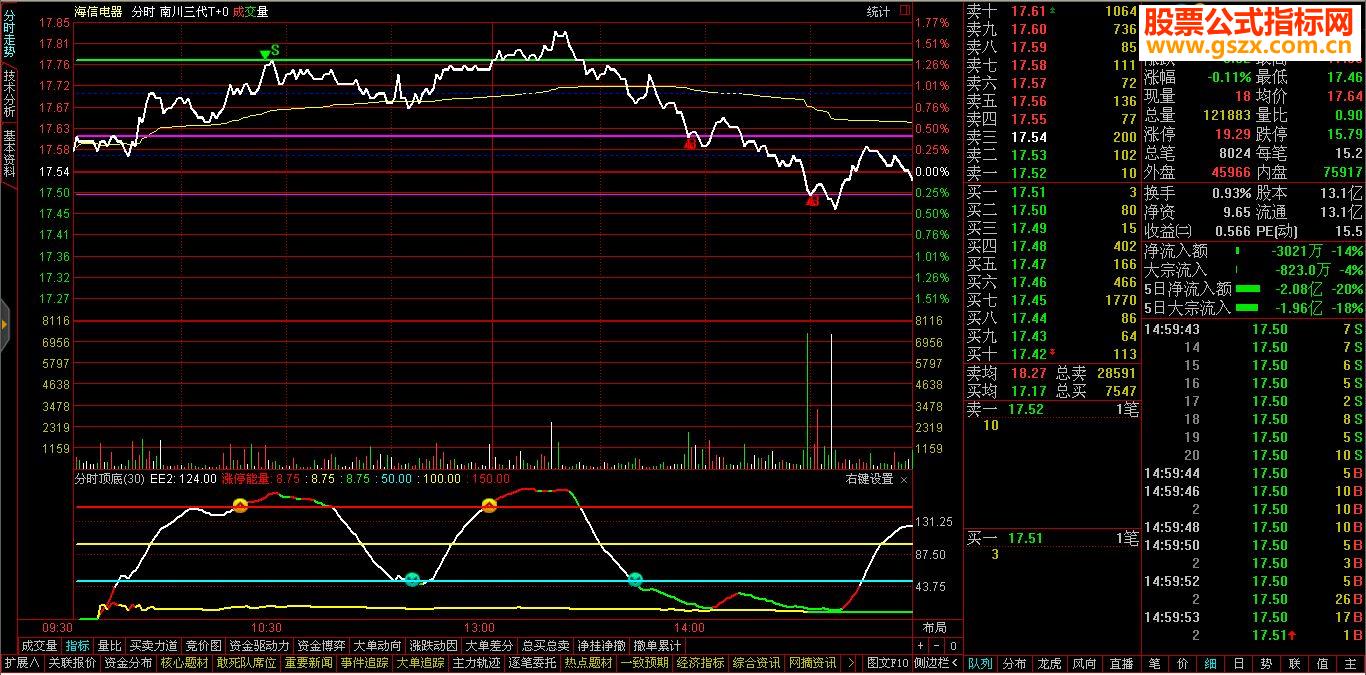Click the red B marker near 17.58

(x=690, y=144)
